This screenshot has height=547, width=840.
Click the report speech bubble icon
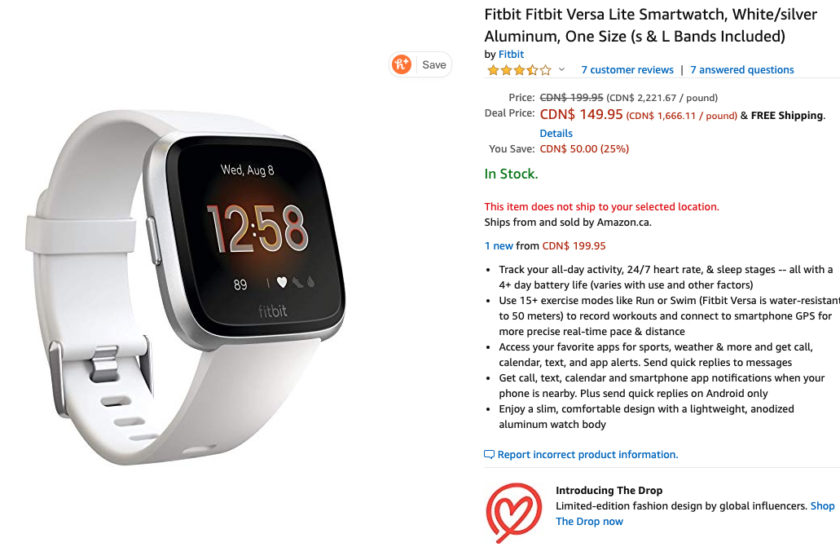tap(489, 454)
